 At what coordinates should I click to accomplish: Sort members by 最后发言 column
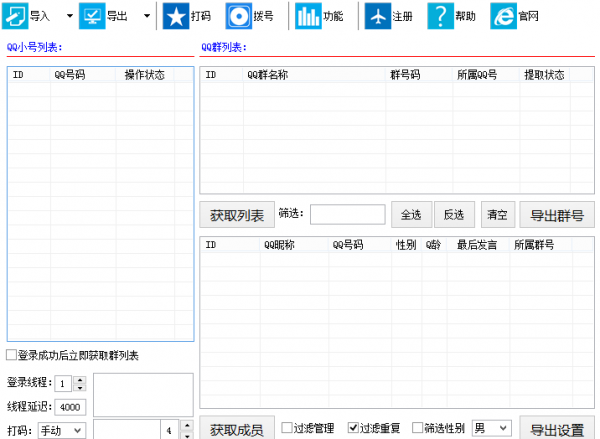pos(478,245)
